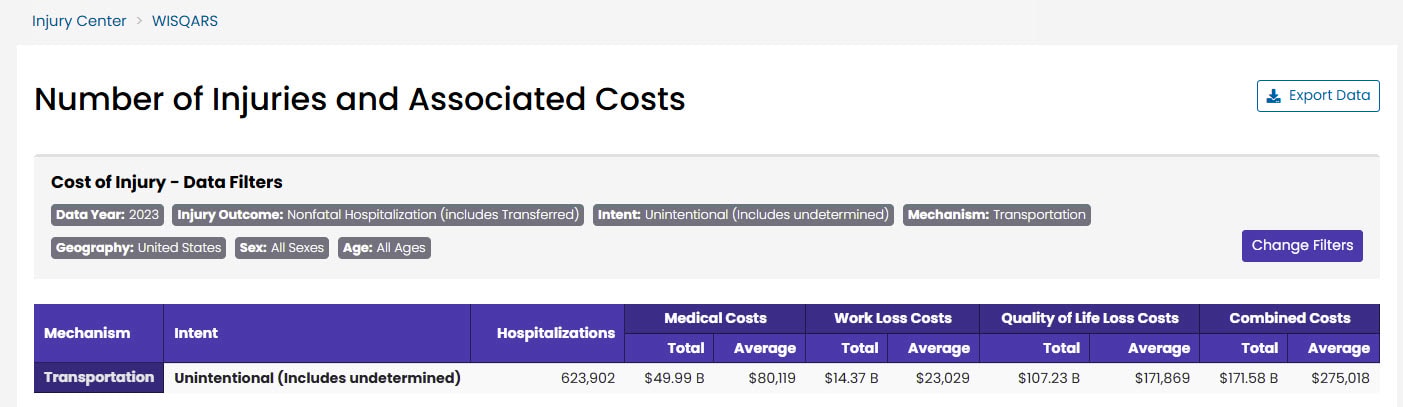The width and height of the screenshot is (1403, 407).
Task: Click the Intent Unintentional filter tag
Action: point(744,215)
